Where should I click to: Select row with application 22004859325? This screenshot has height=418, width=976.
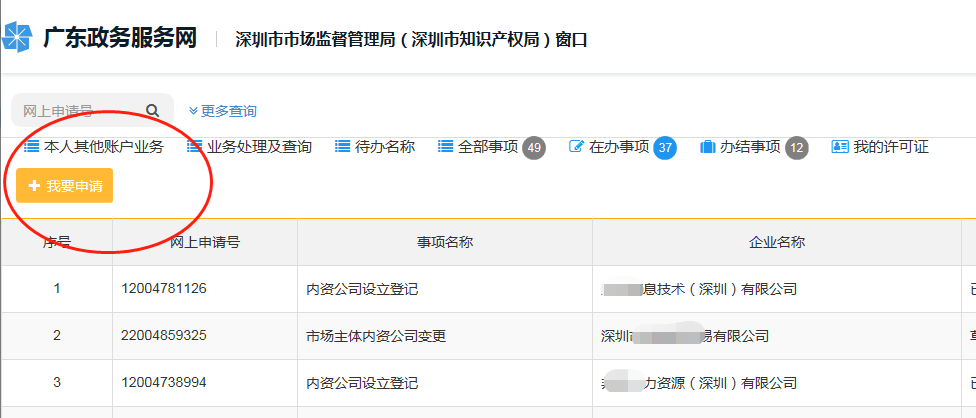click(488, 336)
